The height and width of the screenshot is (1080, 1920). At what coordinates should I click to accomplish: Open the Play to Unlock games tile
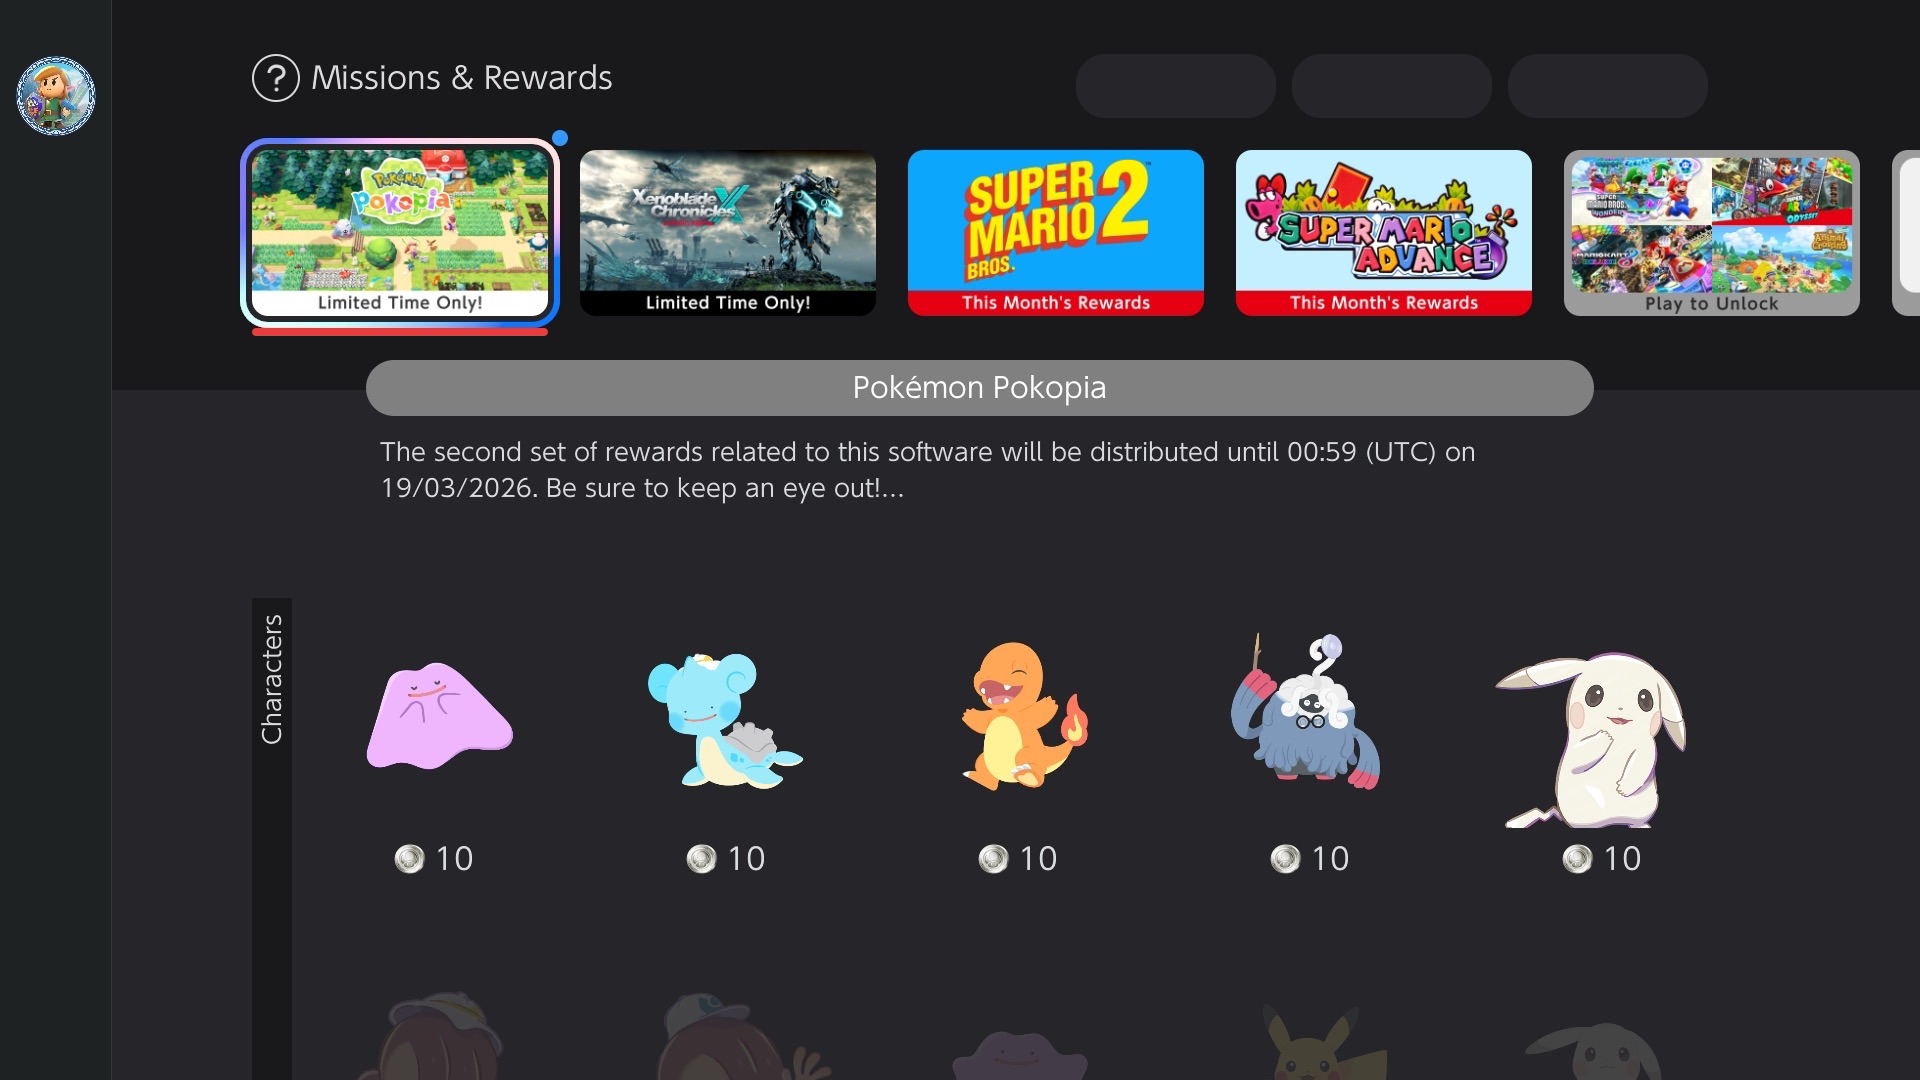pyautogui.click(x=1712, y=233)
